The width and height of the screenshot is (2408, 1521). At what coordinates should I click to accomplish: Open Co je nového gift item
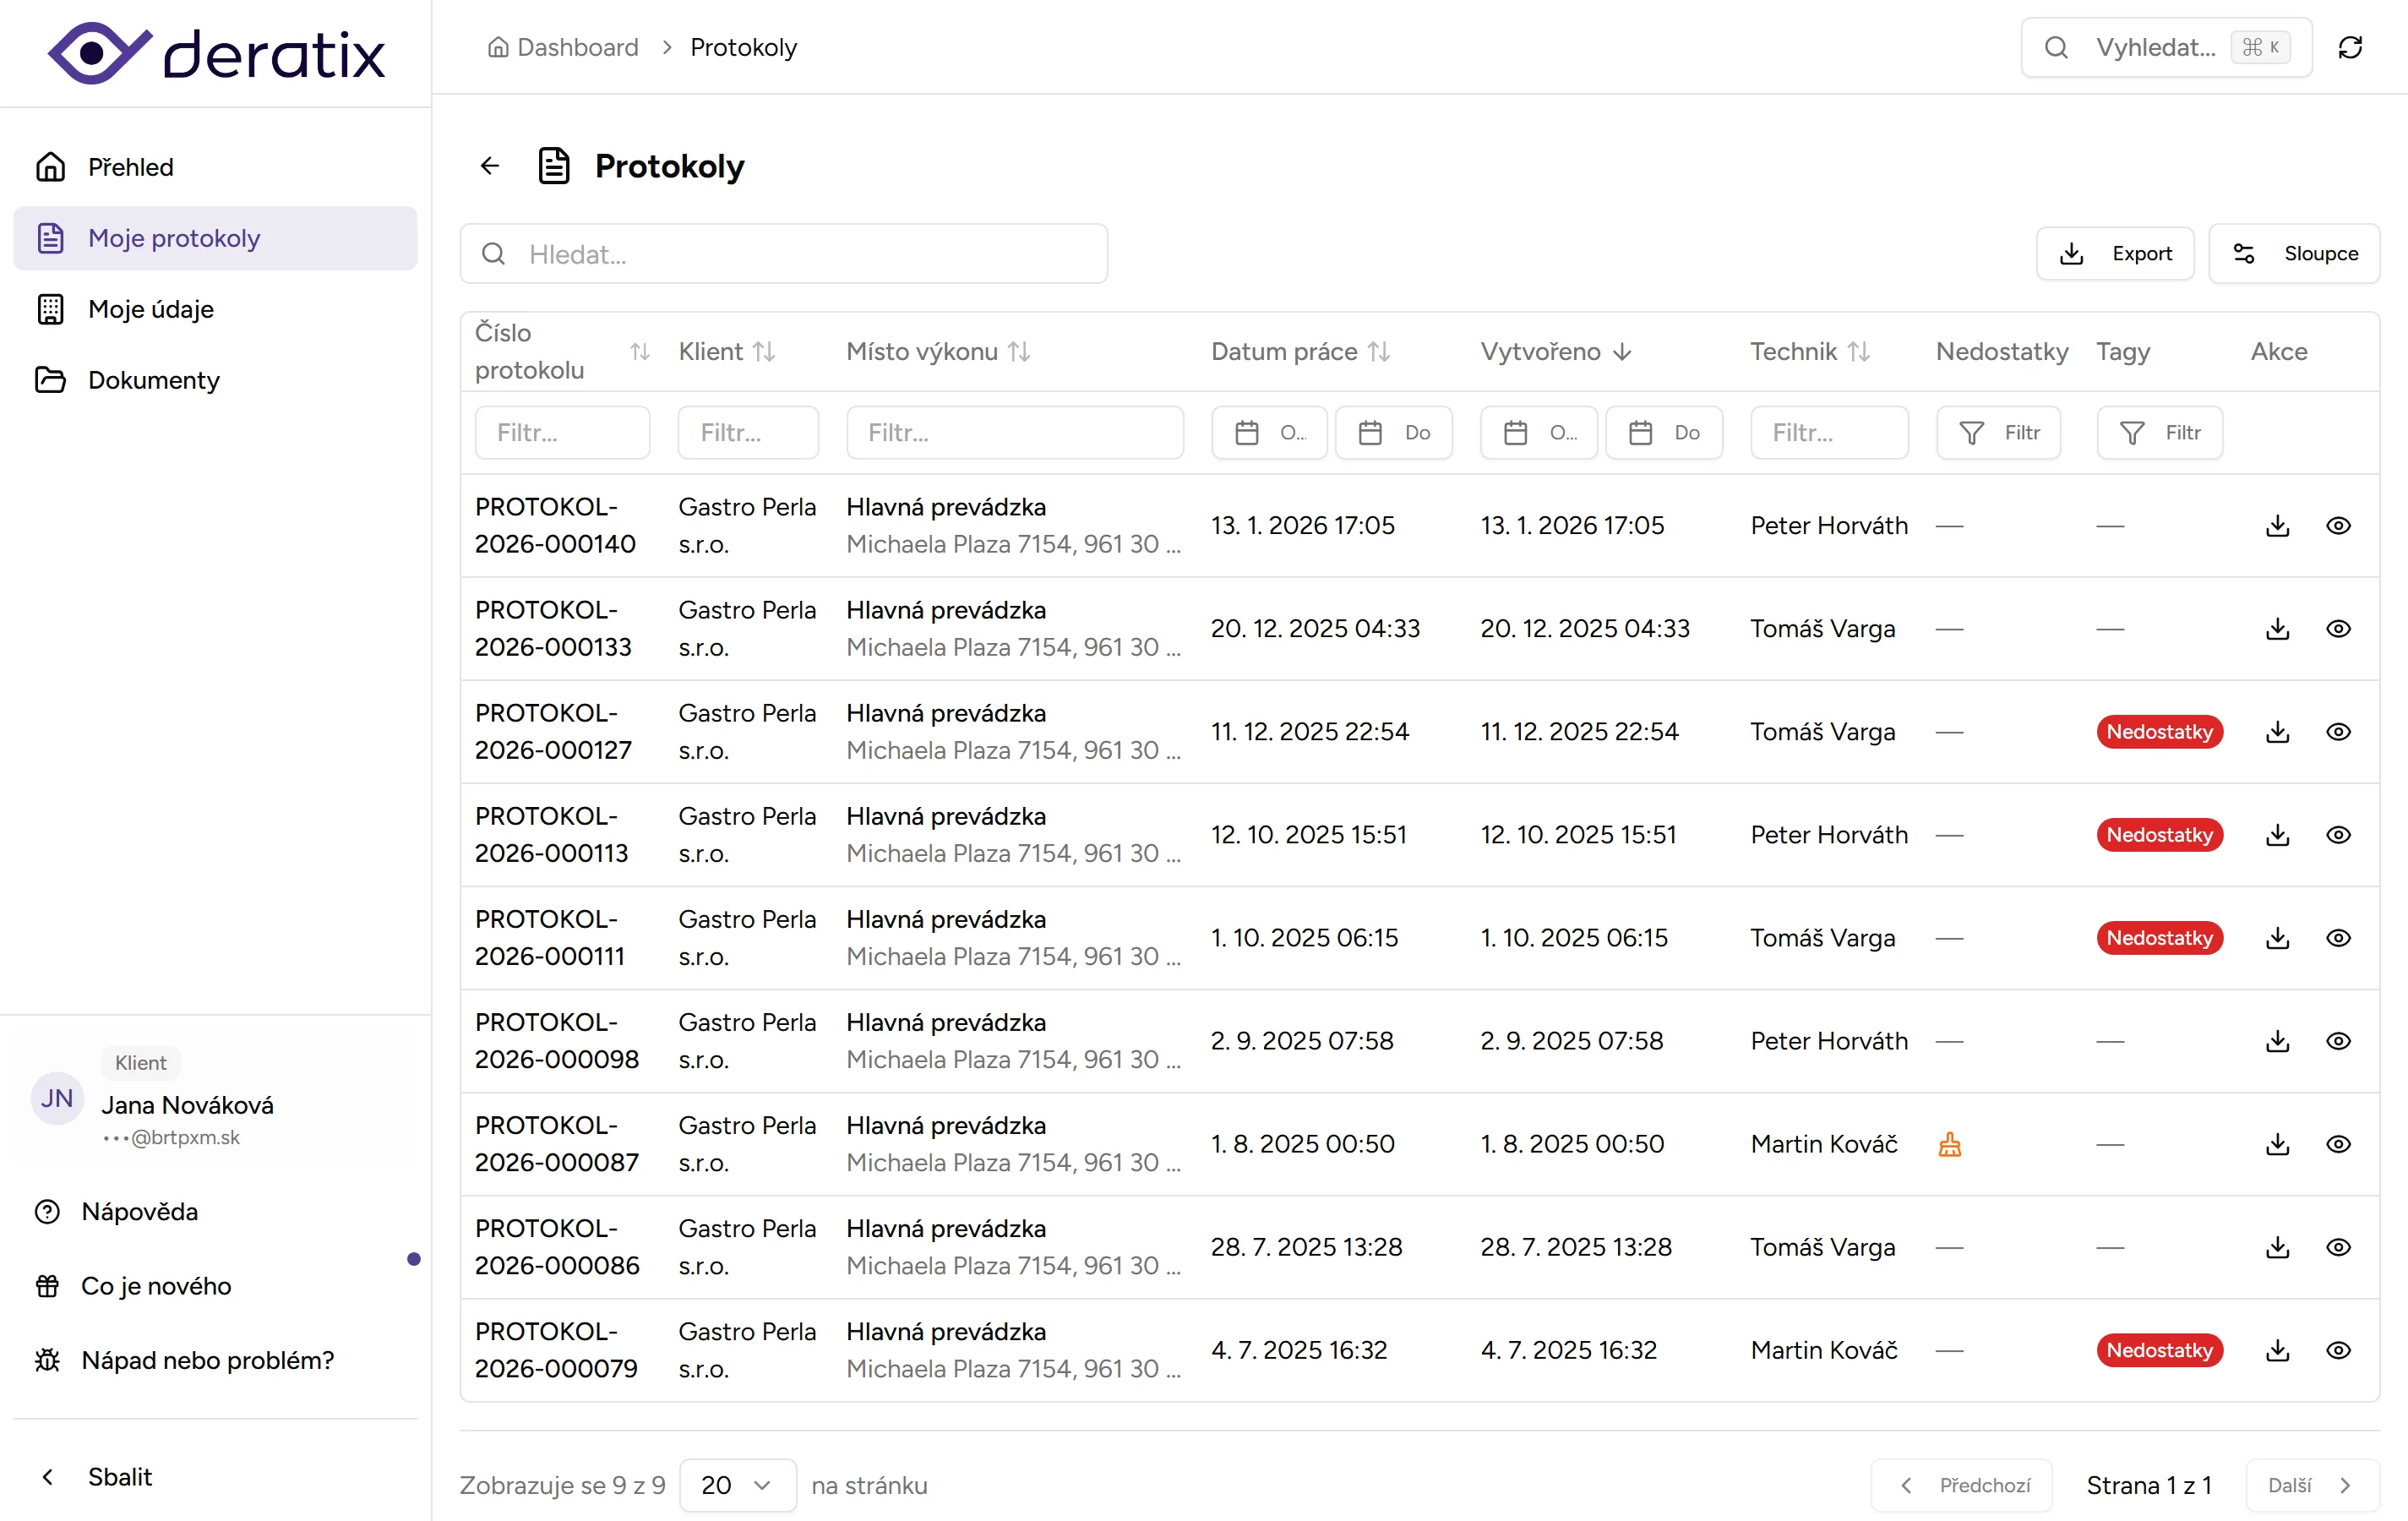[x=155, y=1286]
